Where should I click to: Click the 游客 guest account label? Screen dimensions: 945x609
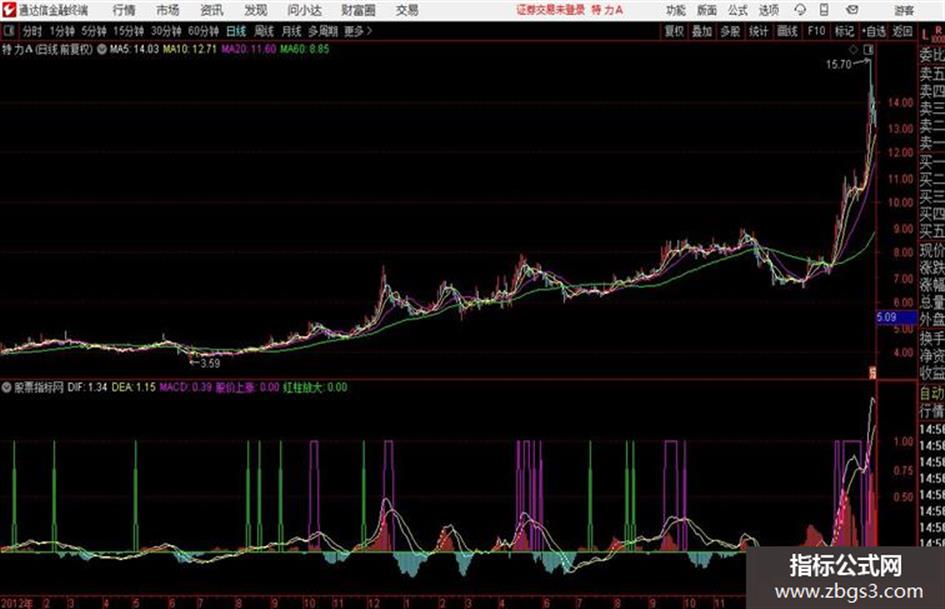(x=904, y=10)
